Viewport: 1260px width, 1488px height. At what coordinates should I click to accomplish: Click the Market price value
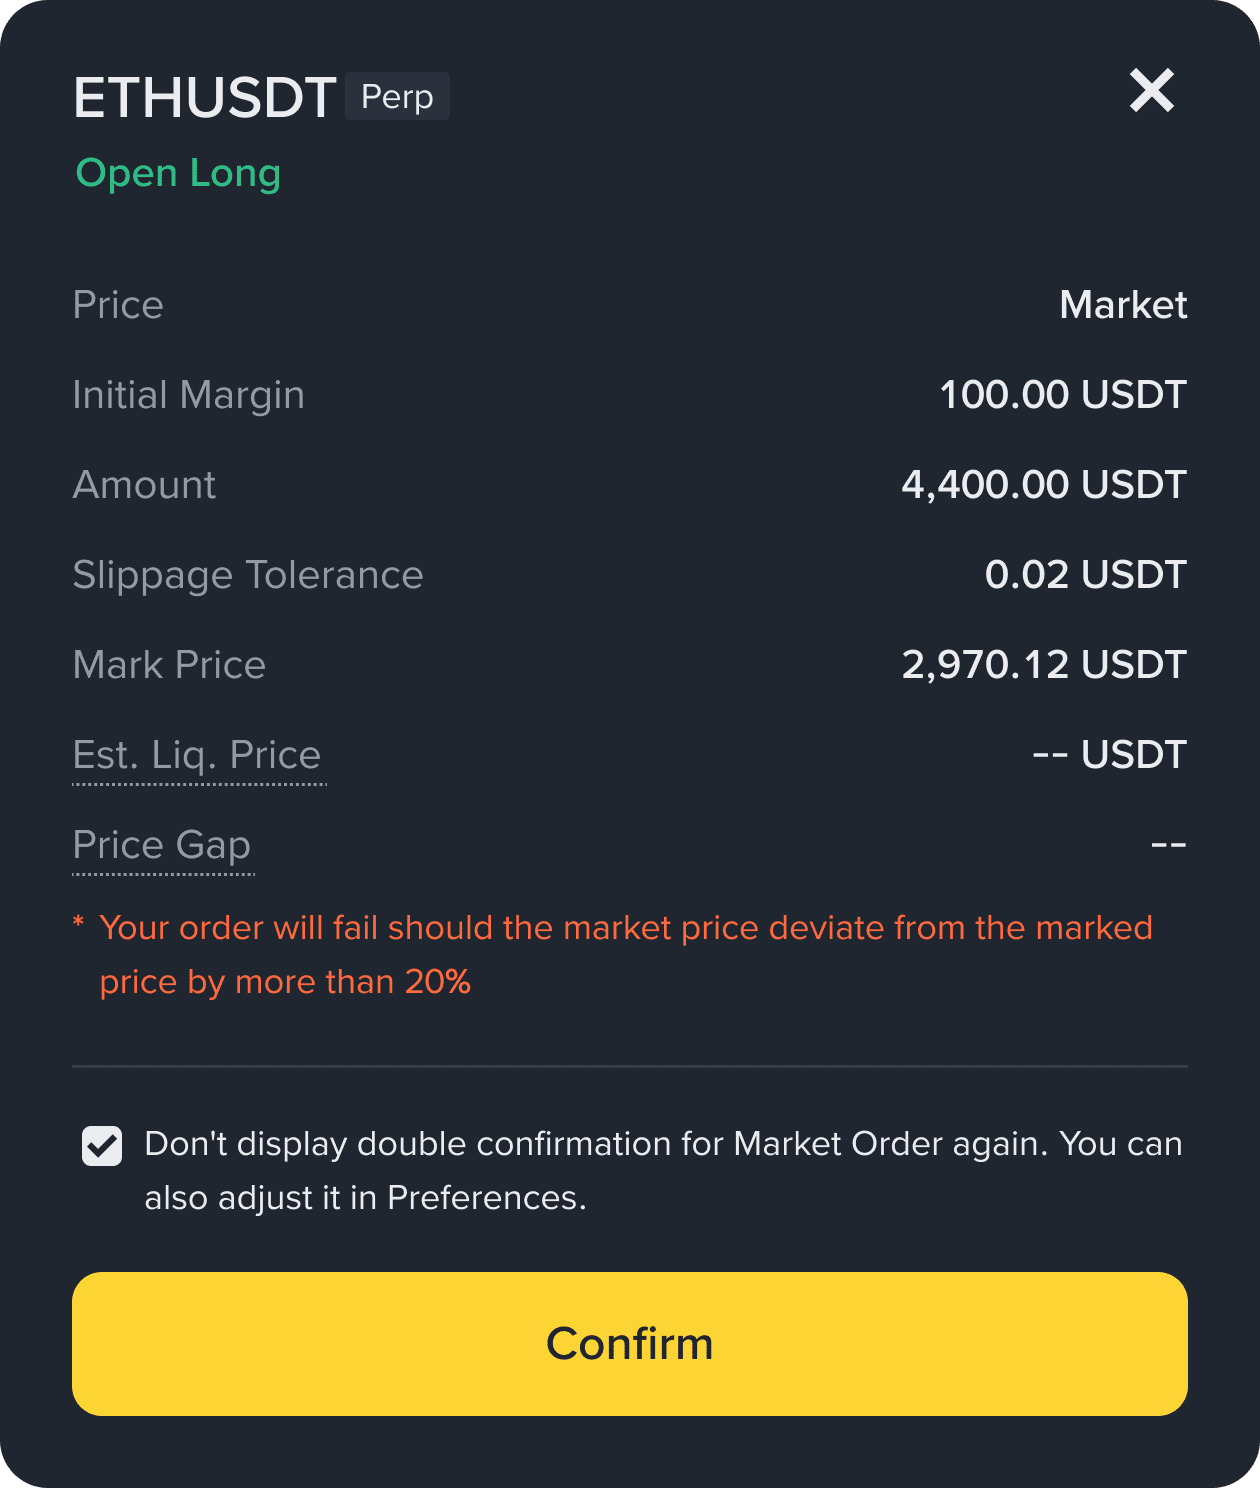pos(1122,305)
